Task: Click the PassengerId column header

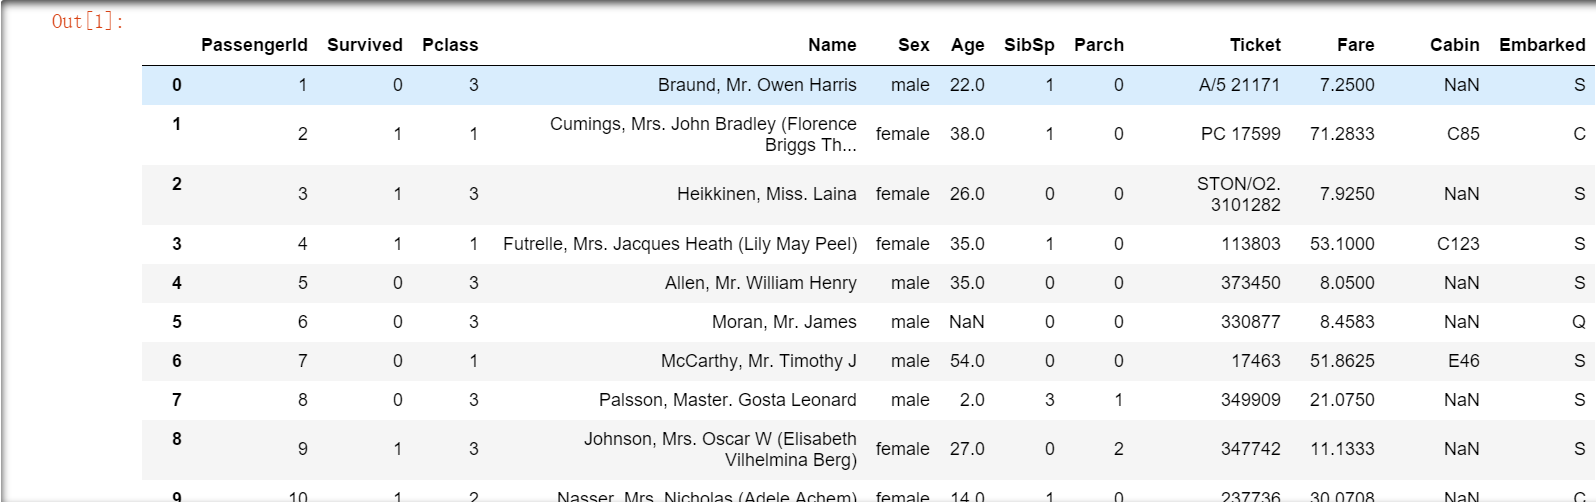Action: click(x=254, y=45)
